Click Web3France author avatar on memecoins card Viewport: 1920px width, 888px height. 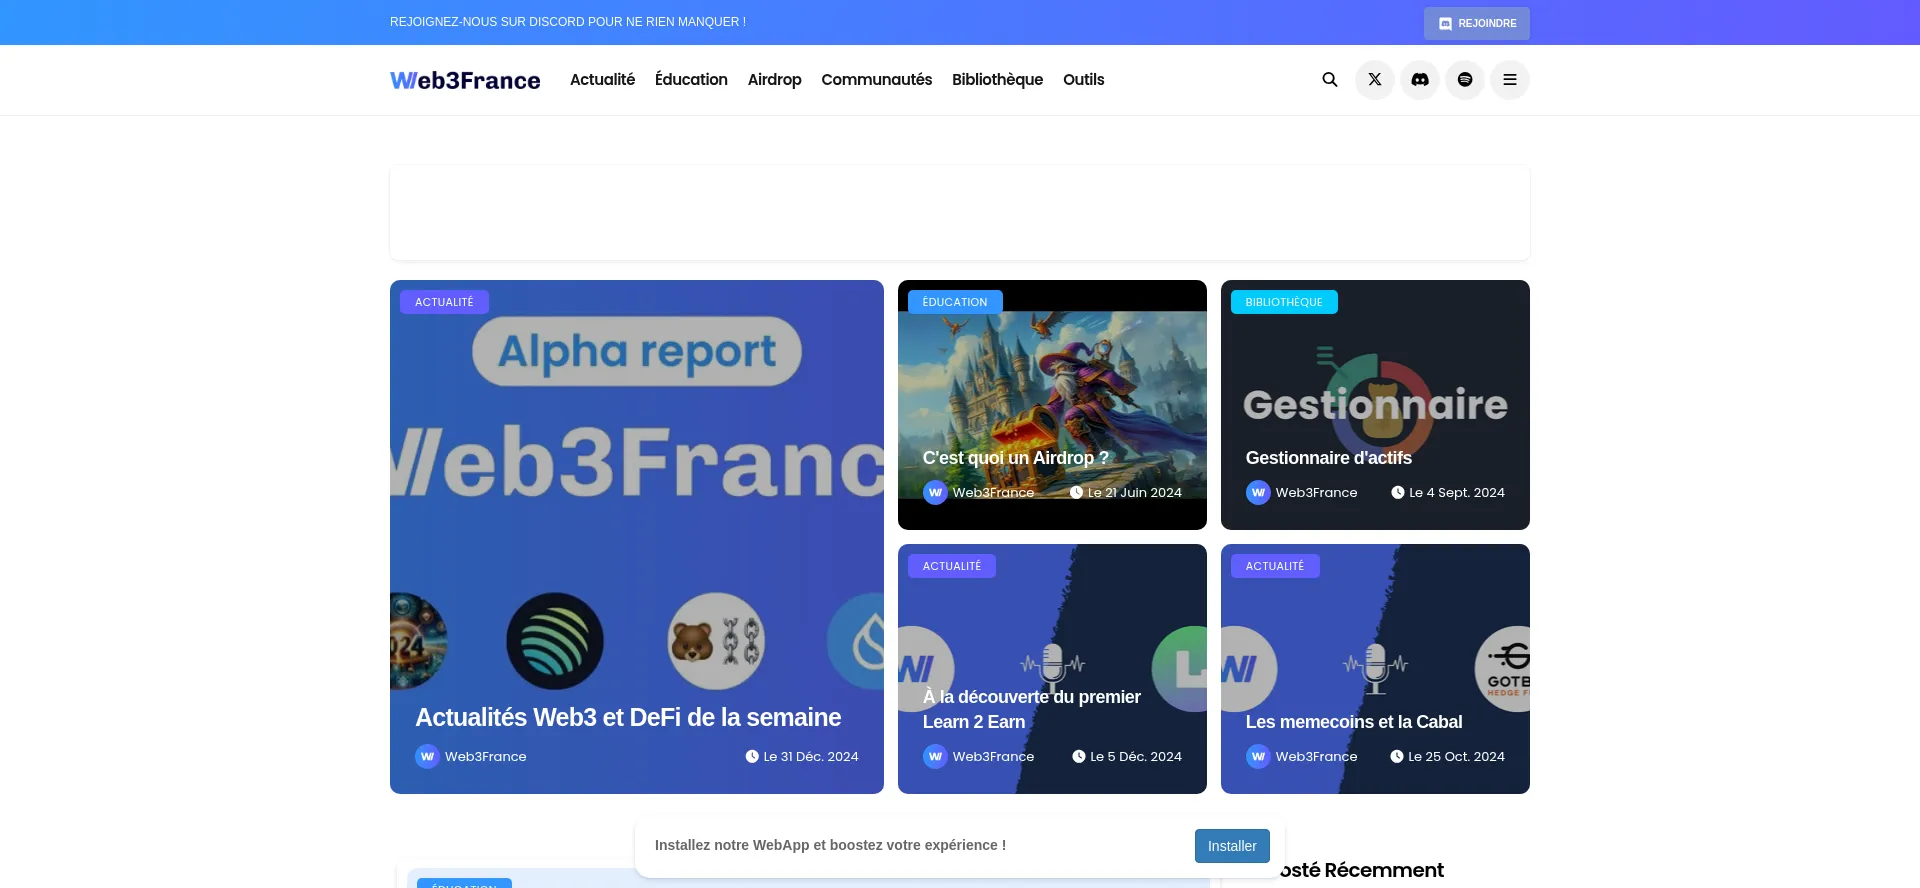(1258, 756)
